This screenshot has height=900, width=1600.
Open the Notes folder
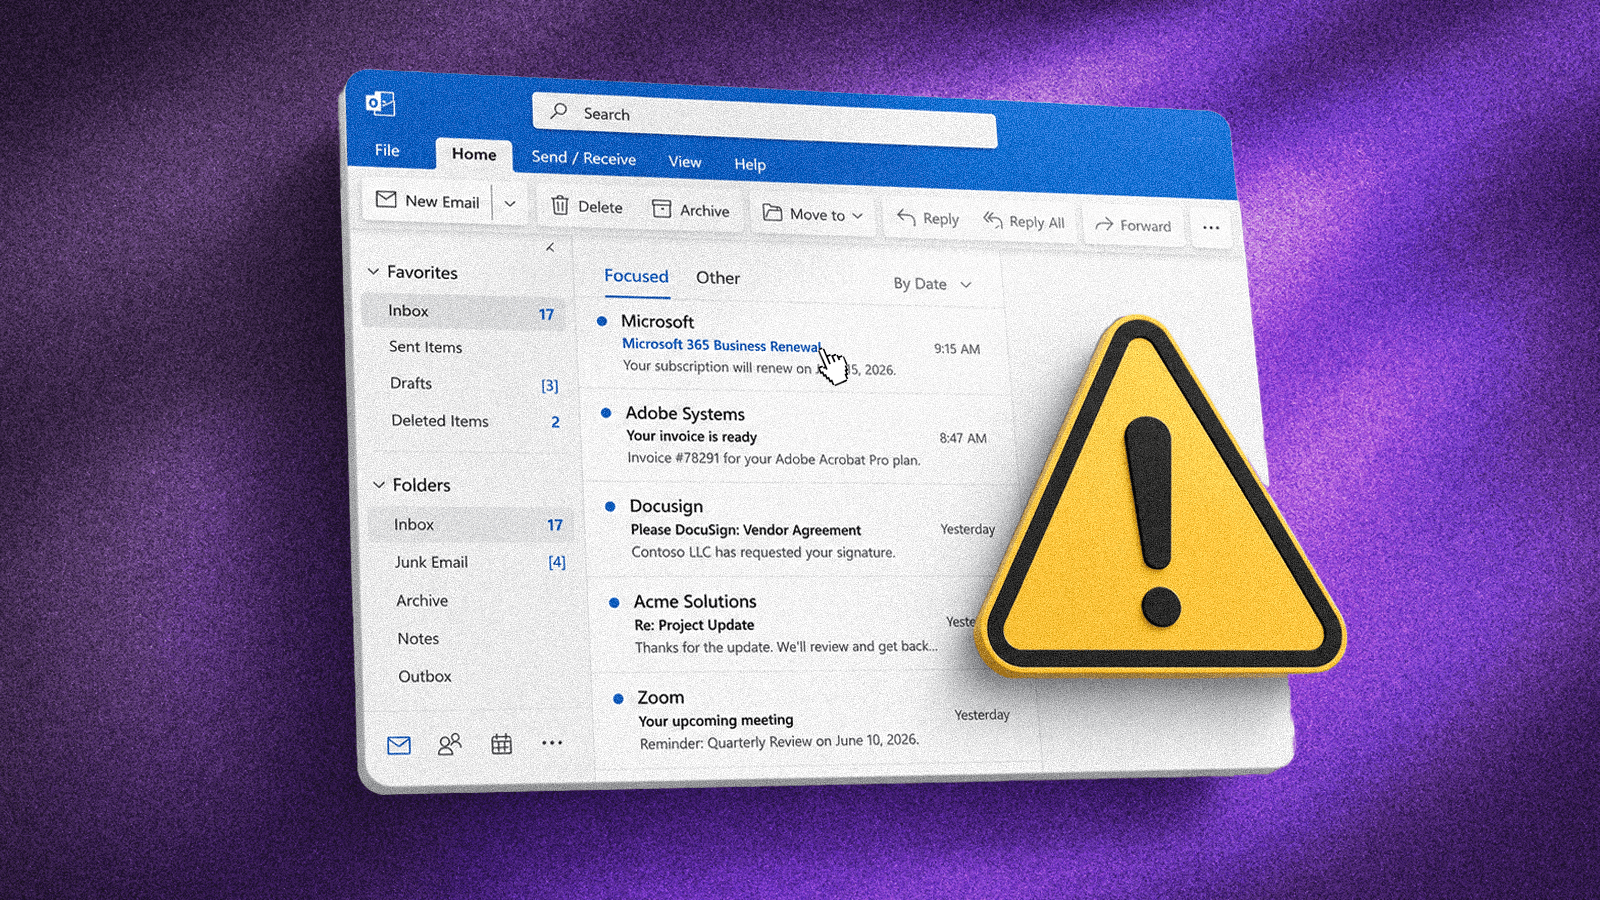click(418, 638)
